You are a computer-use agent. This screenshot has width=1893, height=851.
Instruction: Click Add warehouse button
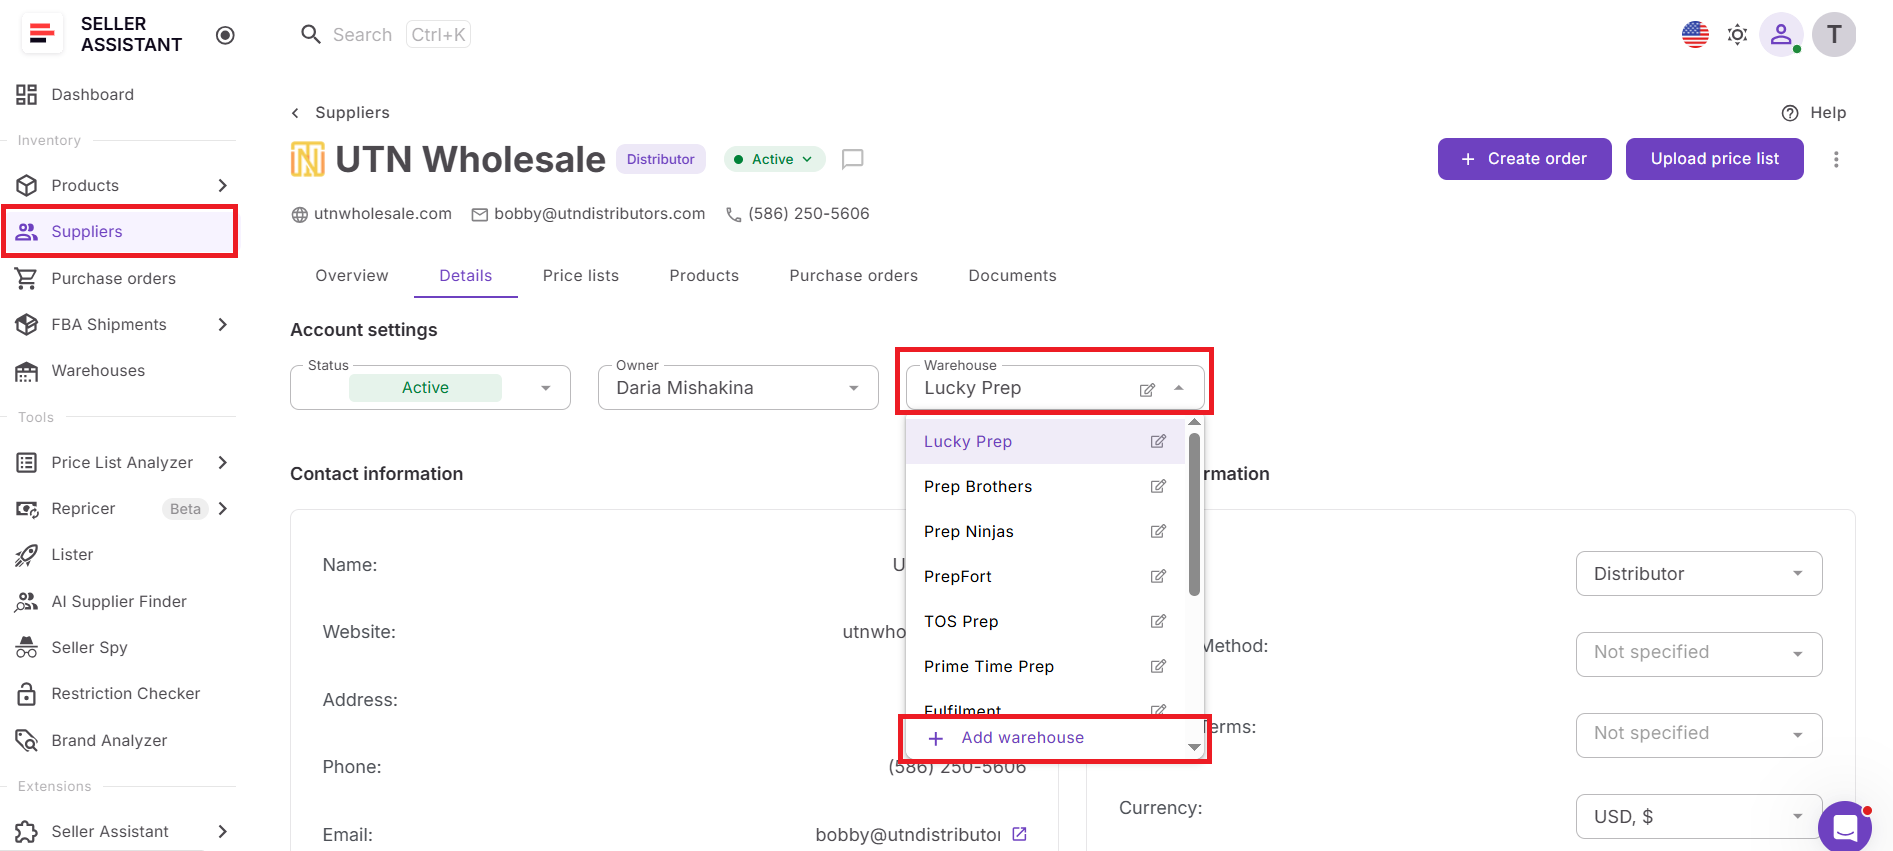click(1045, 738)
